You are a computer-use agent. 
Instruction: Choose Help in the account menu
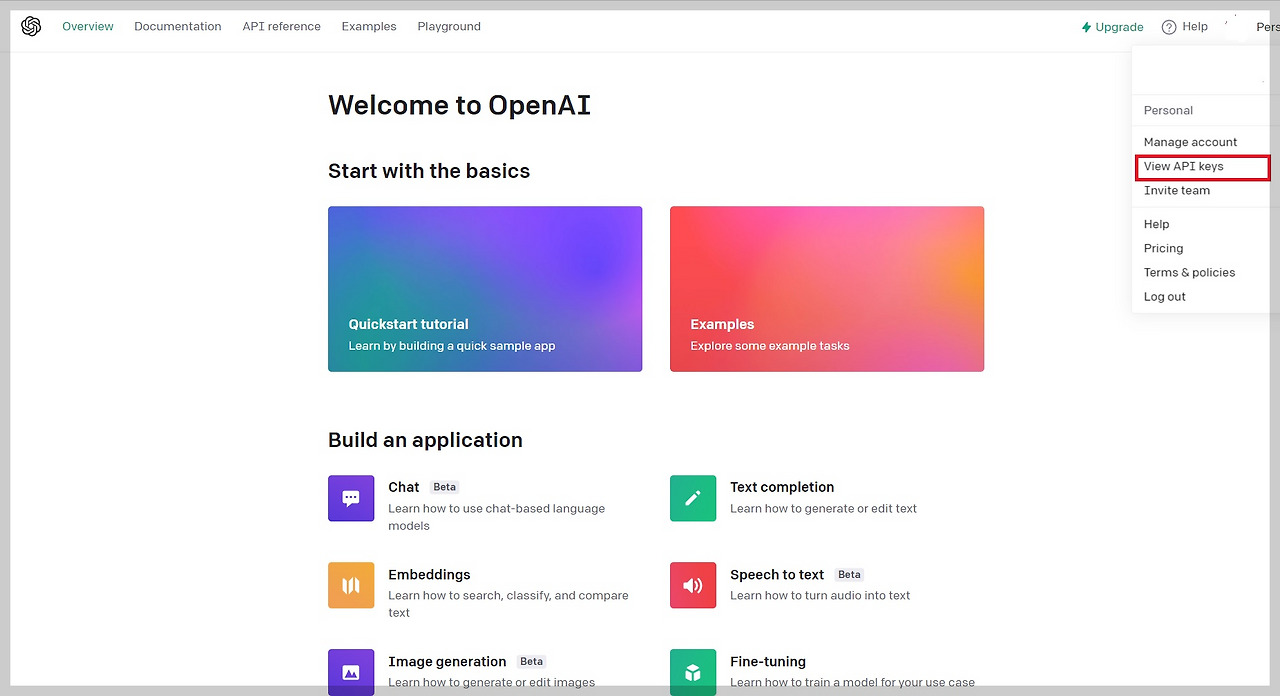pos(1156,224)
